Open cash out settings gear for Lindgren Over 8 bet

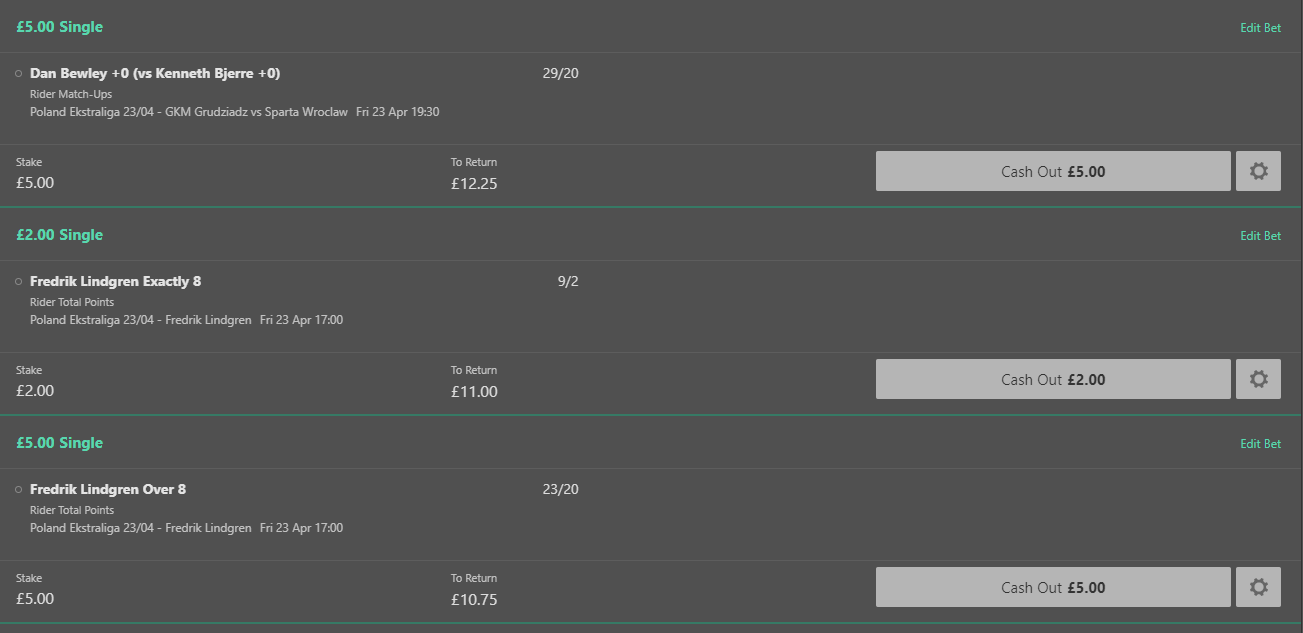[x=1258, y=587]
